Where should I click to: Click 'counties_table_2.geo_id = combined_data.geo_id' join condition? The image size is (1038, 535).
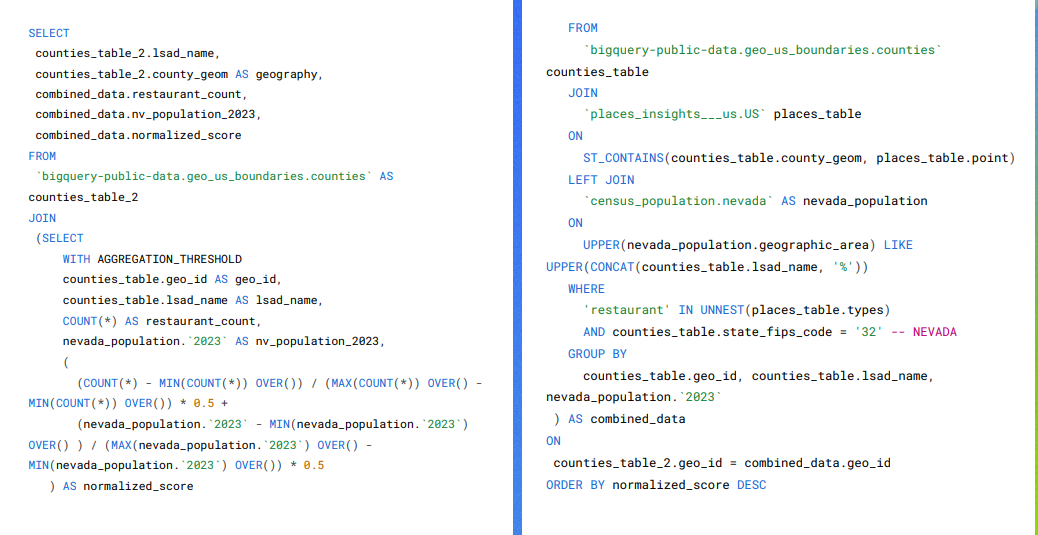click(x=722, y=463)
